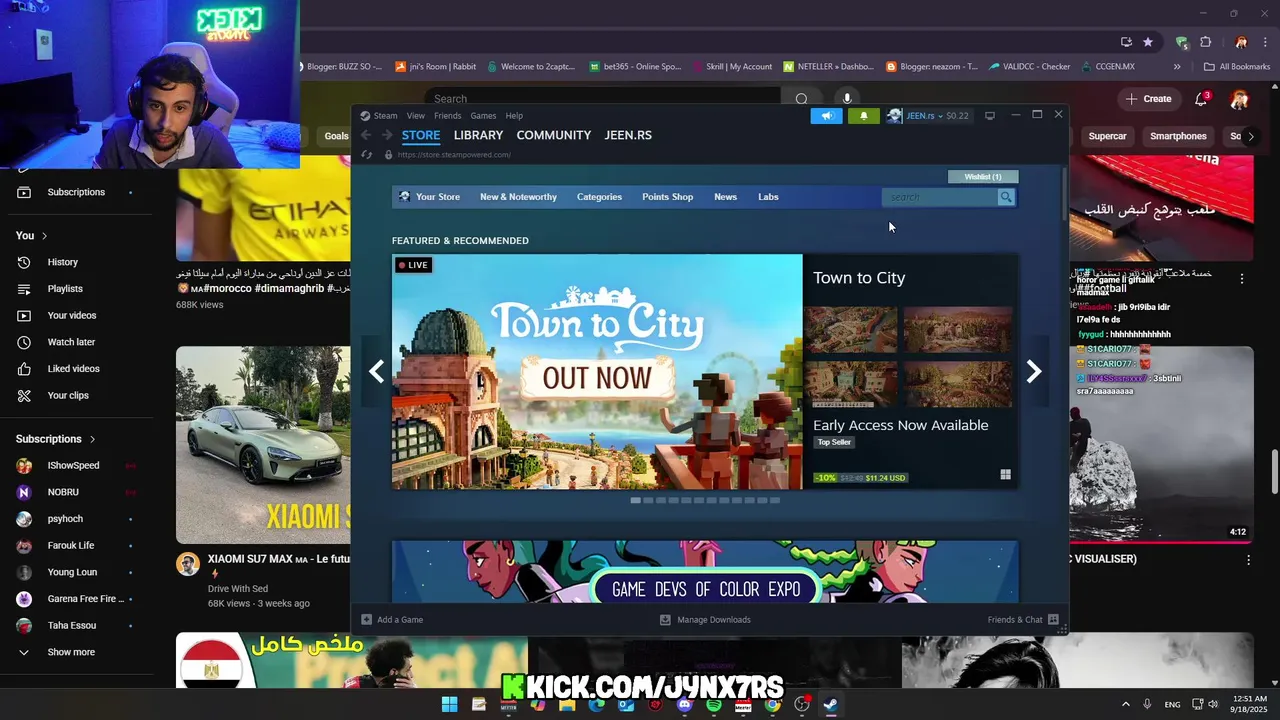Click the YouTube search box
This screenshot has width=1280, height=720.
[x=602, y=99]
